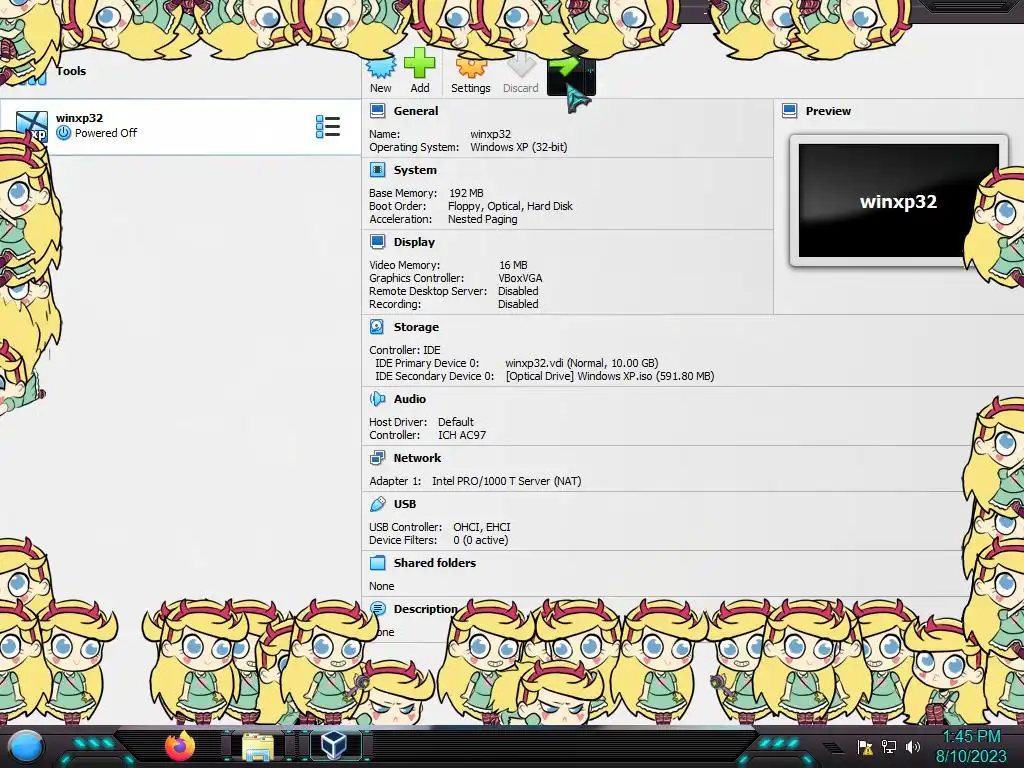Open the Audio section header
The height and width of the screenshot is (768, 1024).
[409, 398]
